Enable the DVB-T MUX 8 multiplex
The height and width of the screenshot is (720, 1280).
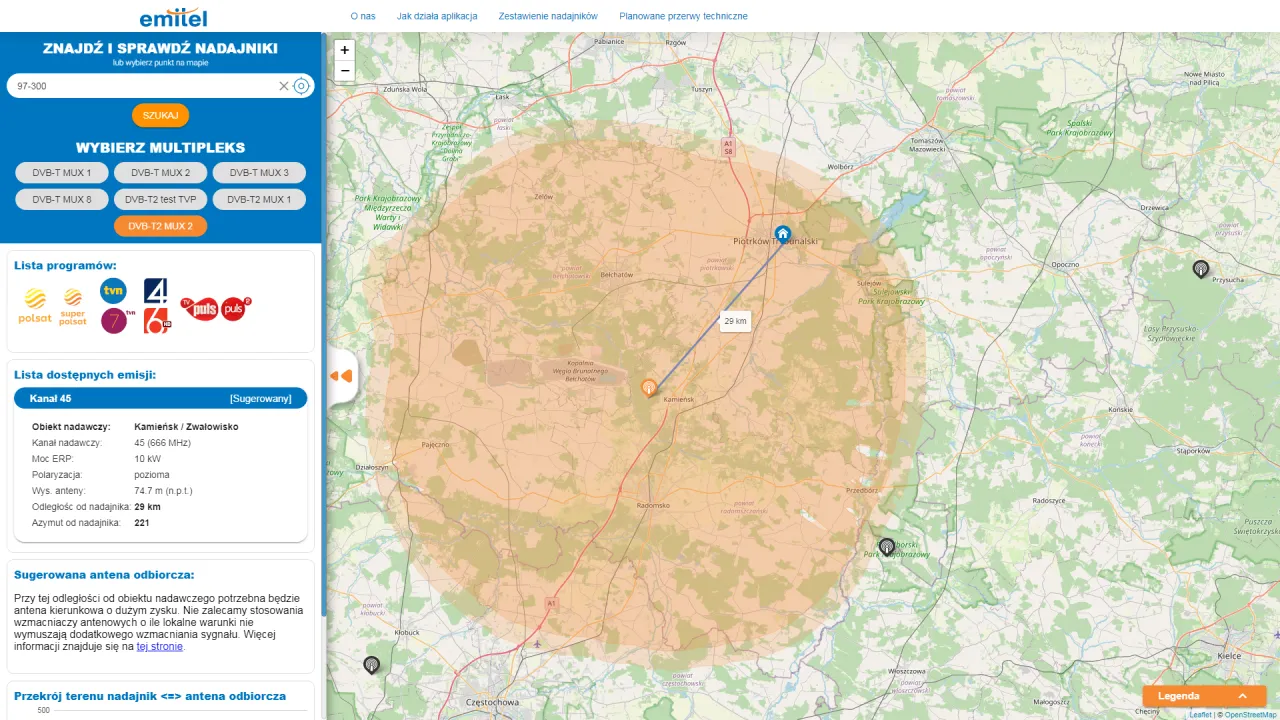(x=61, y=199)
